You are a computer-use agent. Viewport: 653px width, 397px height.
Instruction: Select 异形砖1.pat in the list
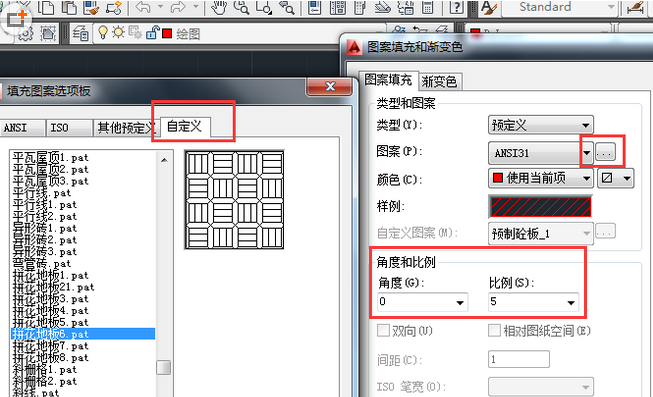pyautogui.click(x=45, y=228)
